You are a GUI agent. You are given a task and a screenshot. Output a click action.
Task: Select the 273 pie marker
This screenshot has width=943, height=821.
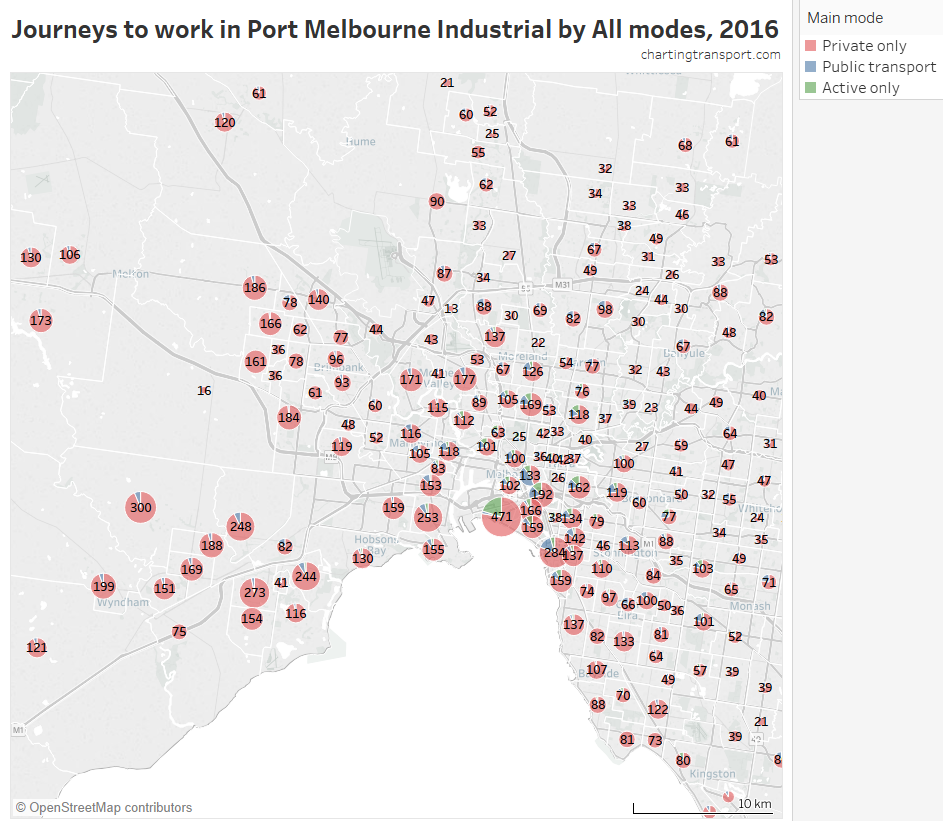coord(255,593)
